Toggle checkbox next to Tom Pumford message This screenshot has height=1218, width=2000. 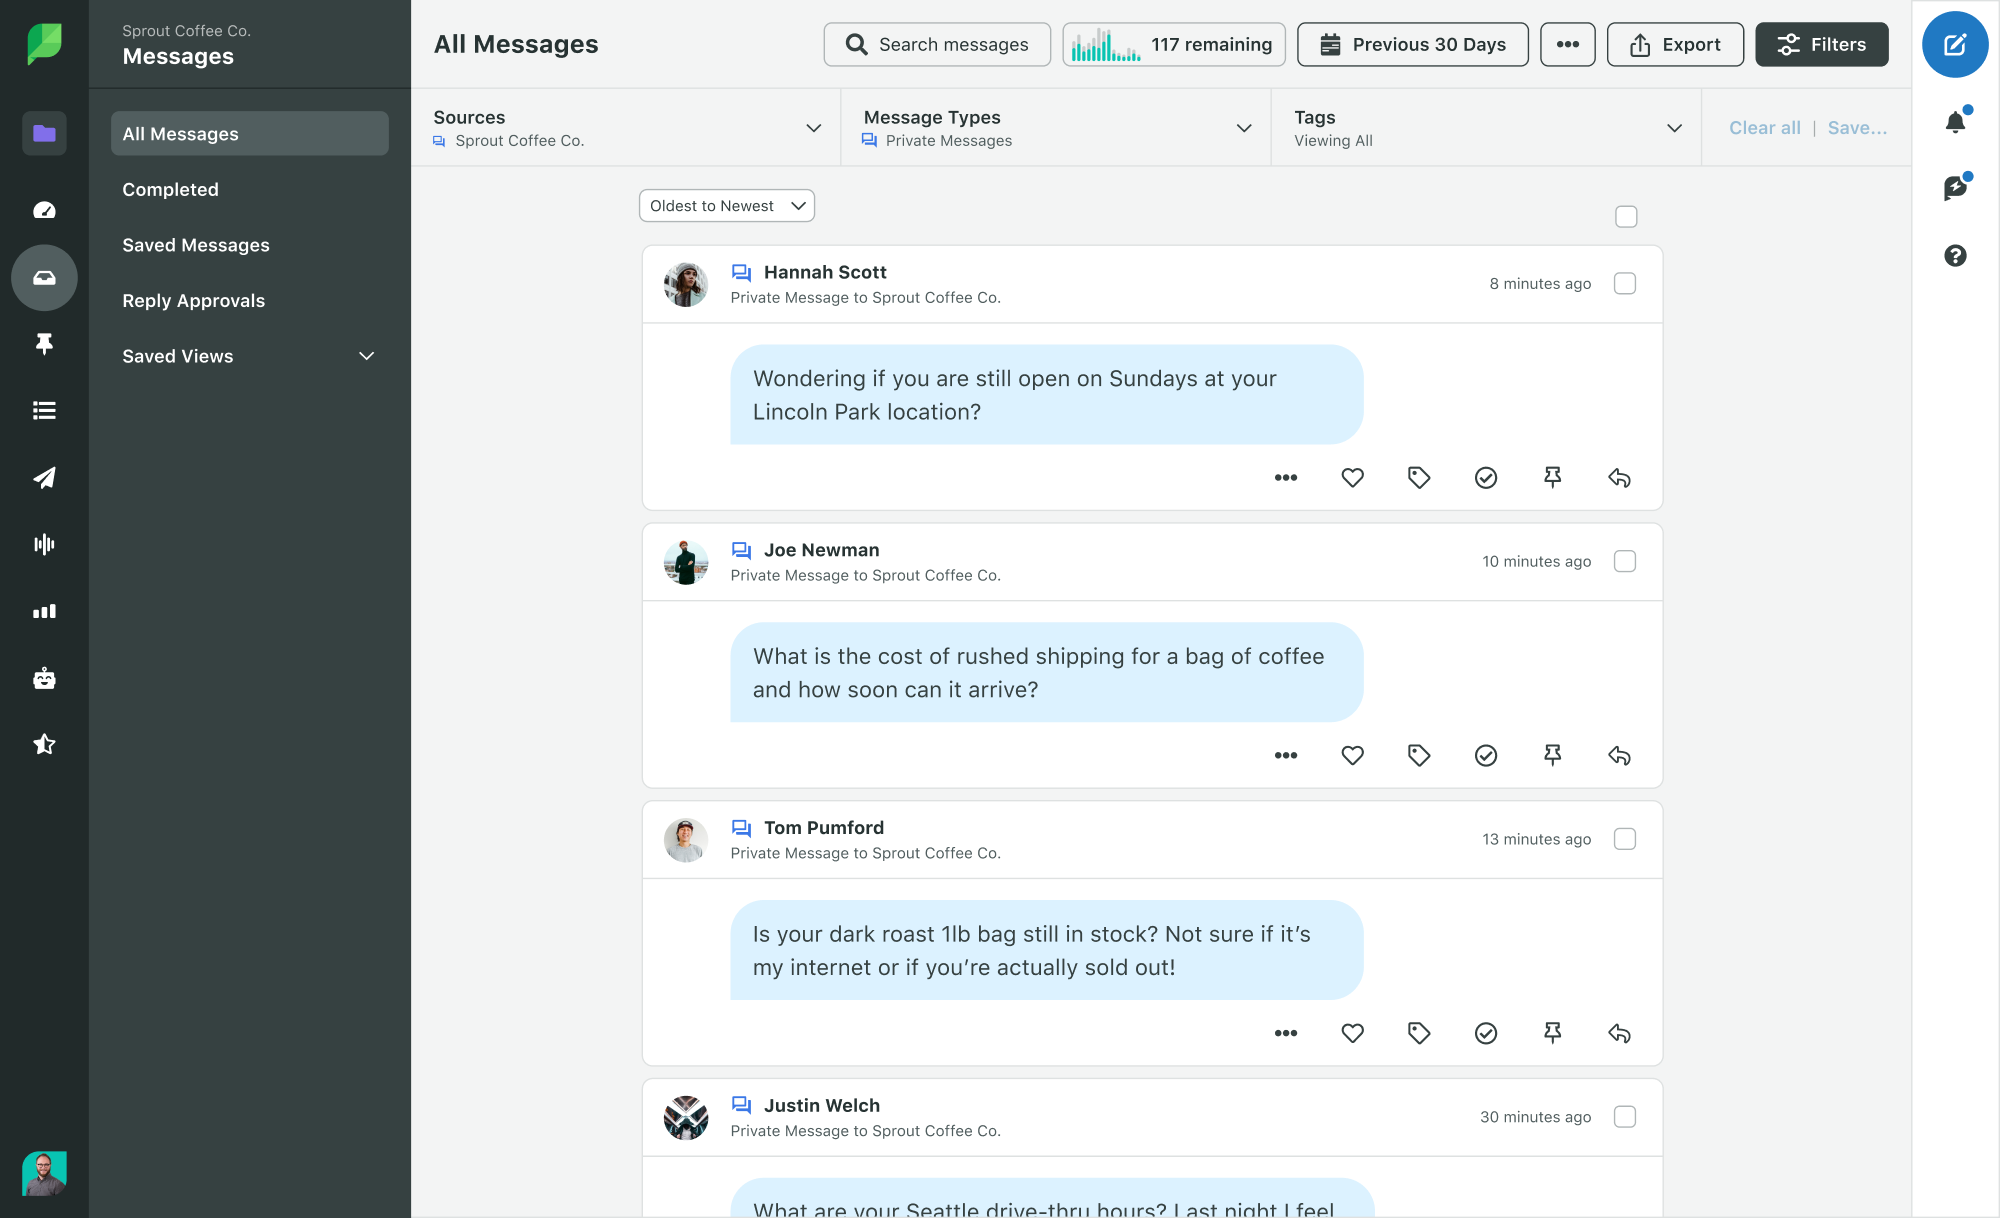point(1624,838)
